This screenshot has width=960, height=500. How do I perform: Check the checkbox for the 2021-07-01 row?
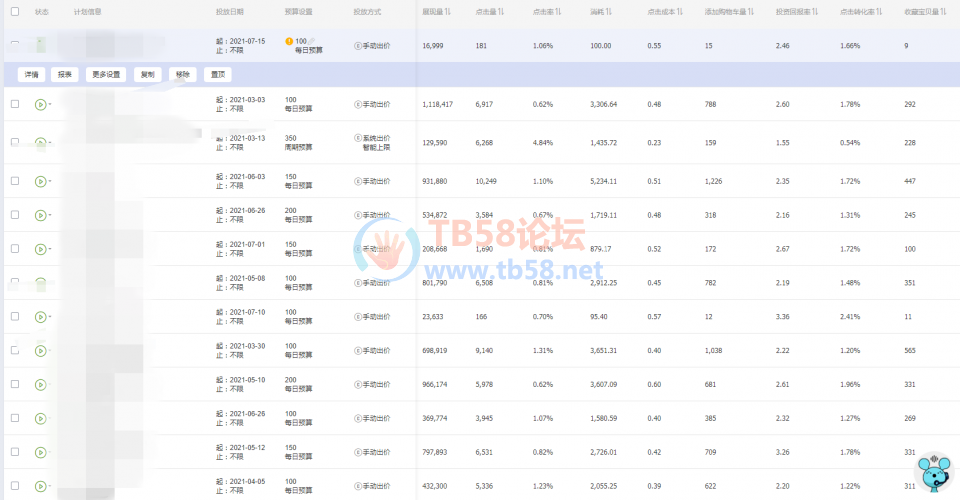coord(15,248)
